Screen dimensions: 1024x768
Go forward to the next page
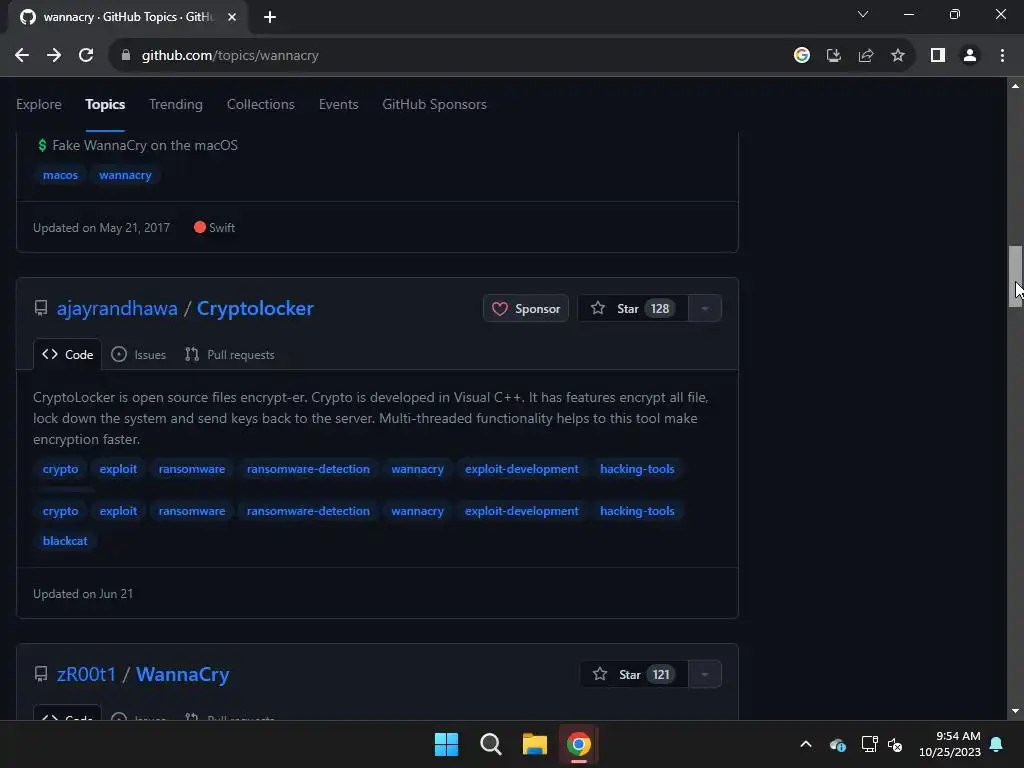click(54, 56)
